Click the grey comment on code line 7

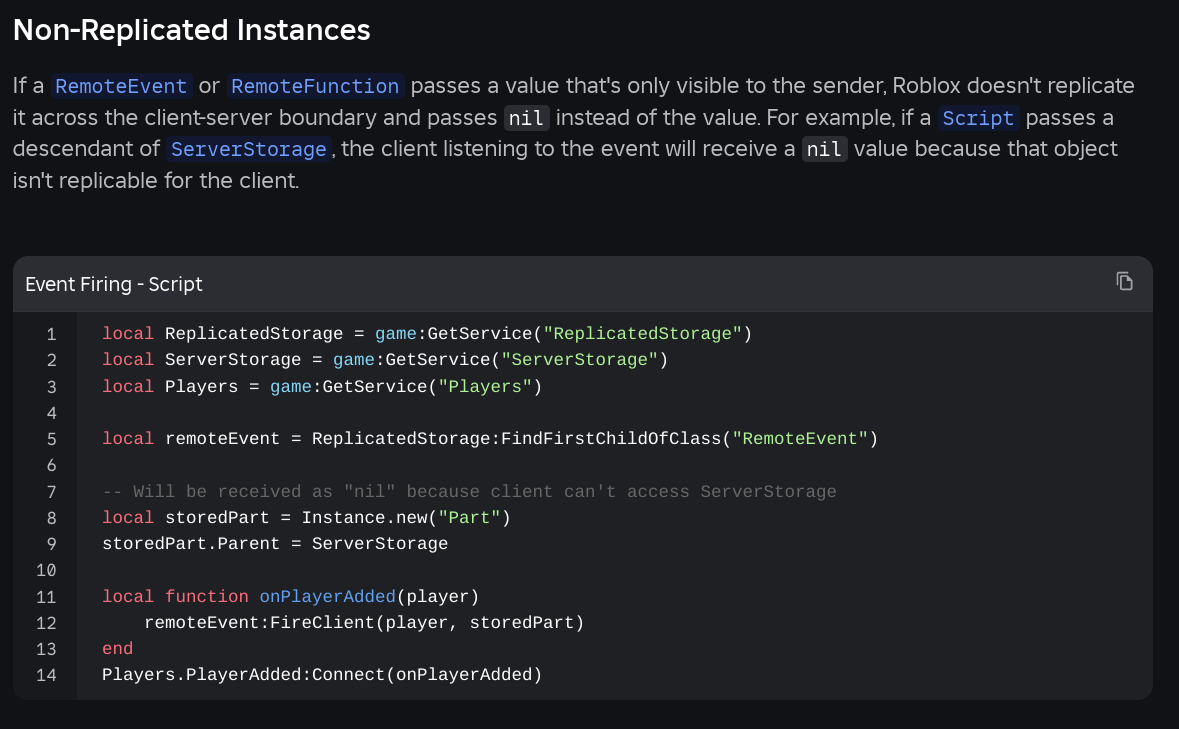tap(469, 492)
